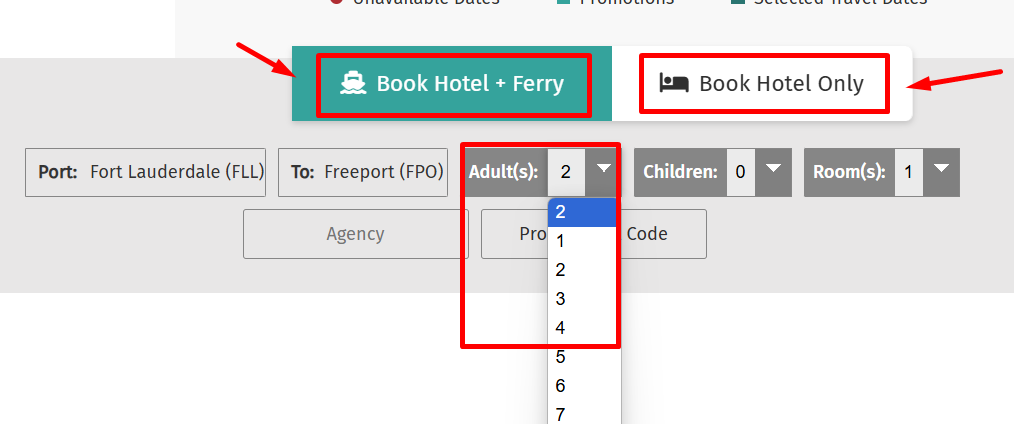
Task: Pick 1 adult from dropdown list
Action: coord(581,241)
